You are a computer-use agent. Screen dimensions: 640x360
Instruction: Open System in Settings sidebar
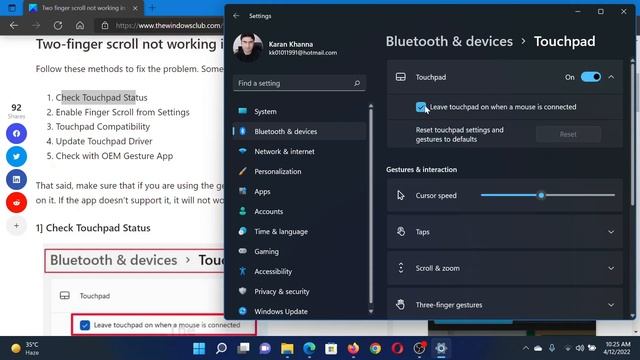point(299,111)
